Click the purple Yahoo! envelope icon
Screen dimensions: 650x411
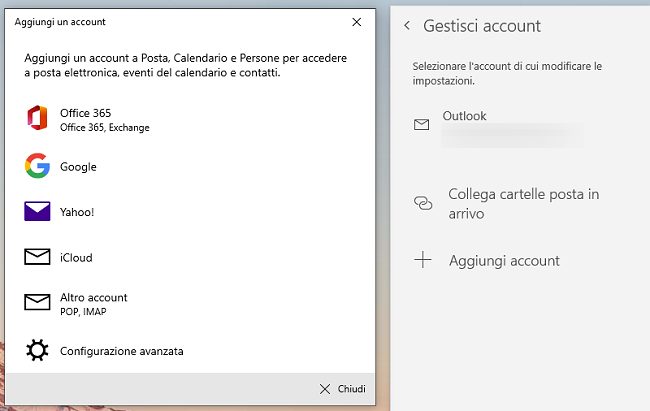pyautogui.click(x=37, y=211)
